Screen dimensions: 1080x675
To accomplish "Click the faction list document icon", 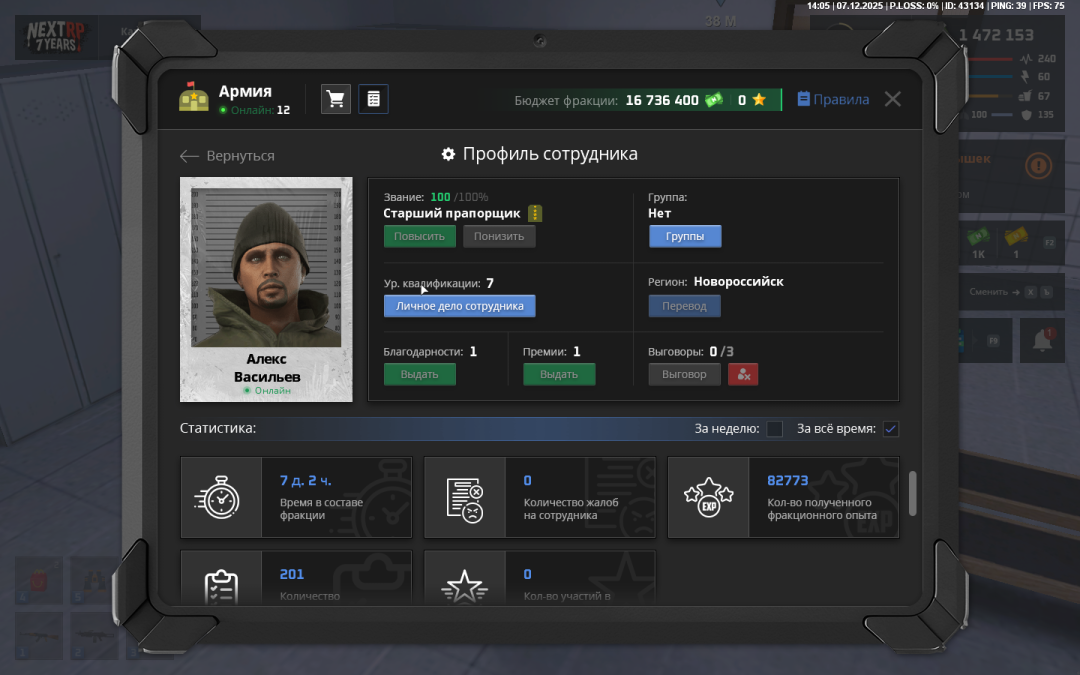I will (373, 99).
